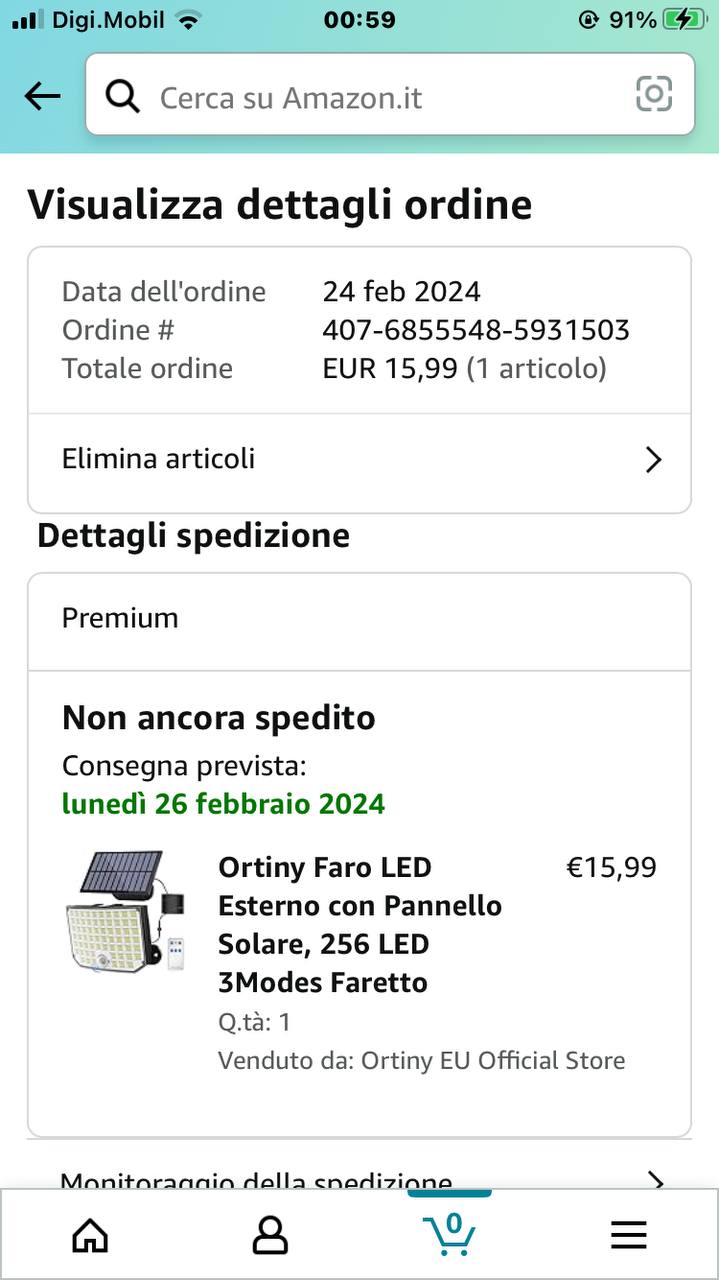Tap the Wi-Fi status icon

[x=186, y=20]
